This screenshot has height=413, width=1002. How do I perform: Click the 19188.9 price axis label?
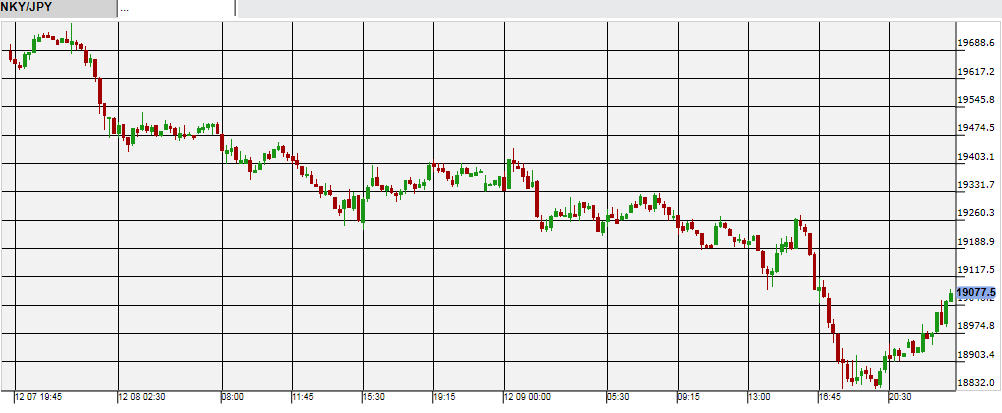976,242
